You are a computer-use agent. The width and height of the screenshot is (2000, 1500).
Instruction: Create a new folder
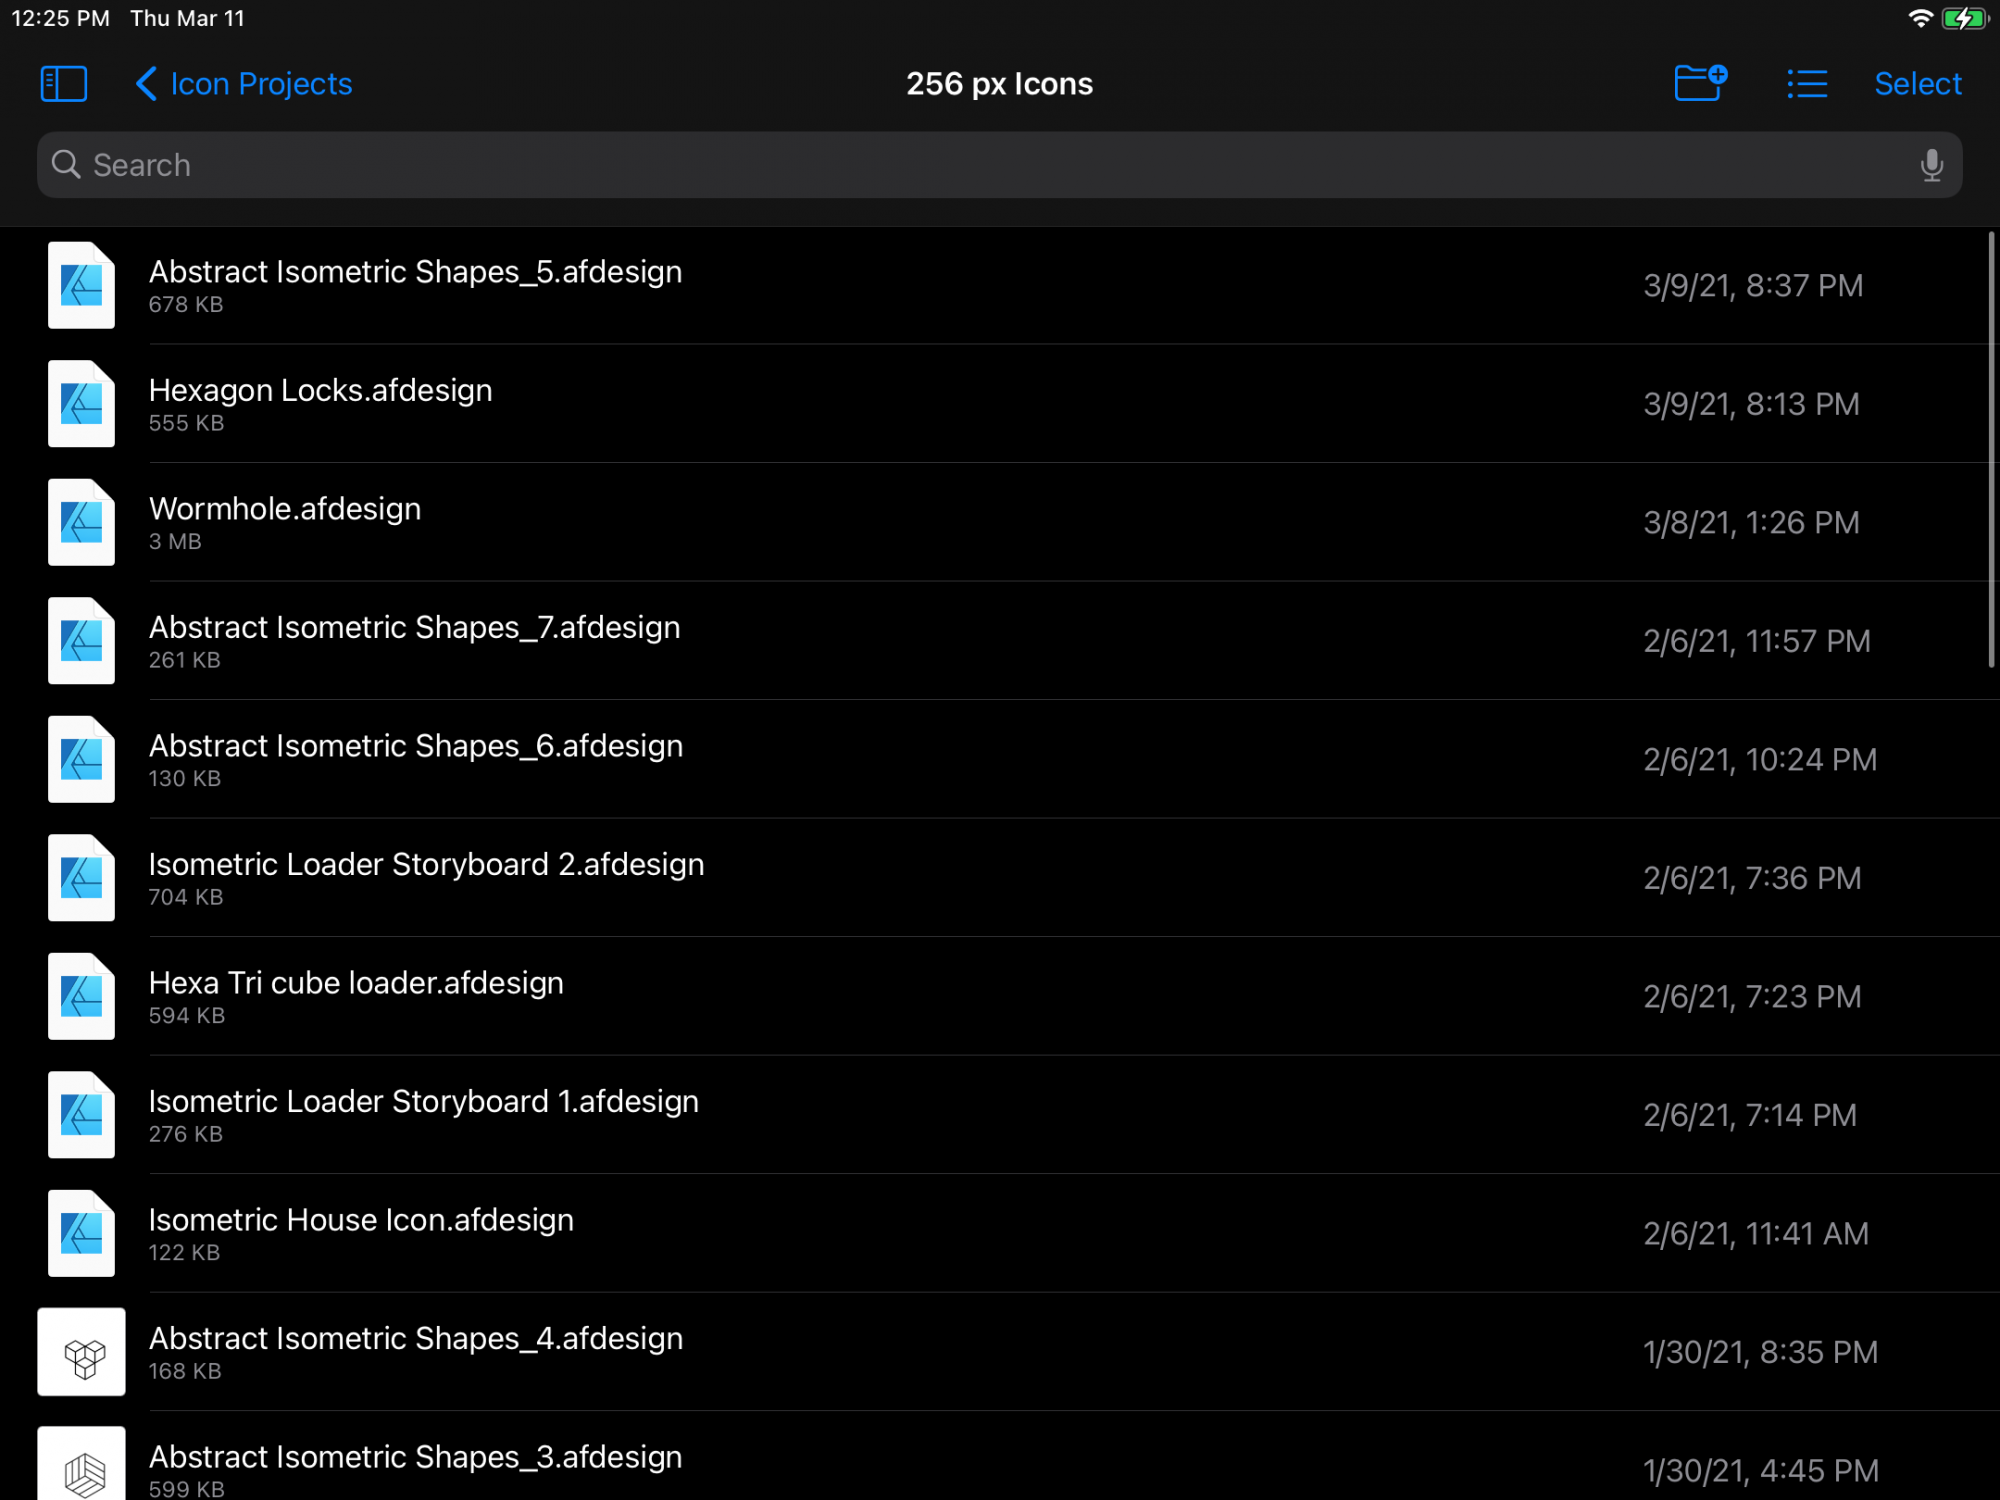[x=1700, y=83]
